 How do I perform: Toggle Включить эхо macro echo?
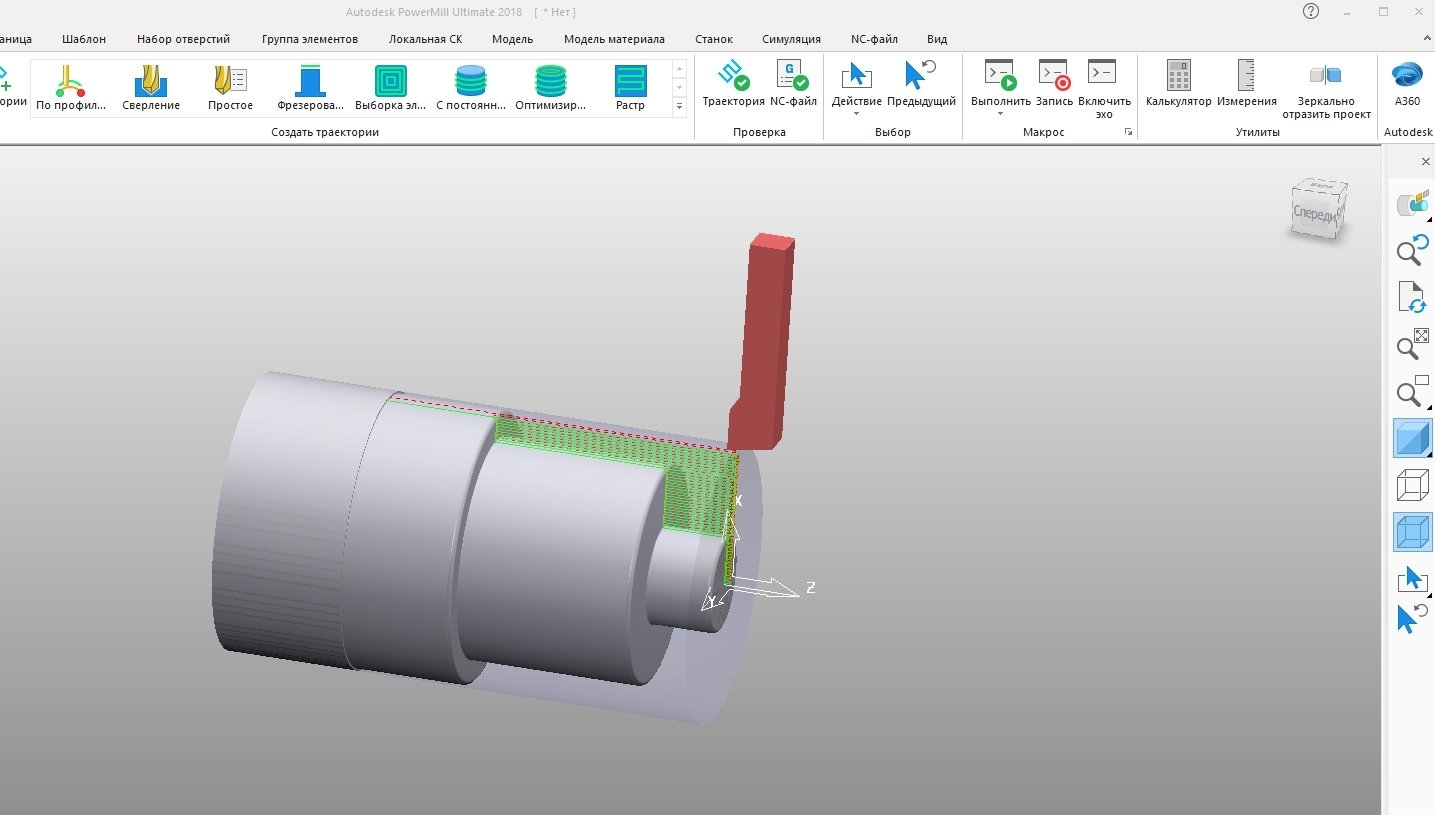click(1103, 87)
